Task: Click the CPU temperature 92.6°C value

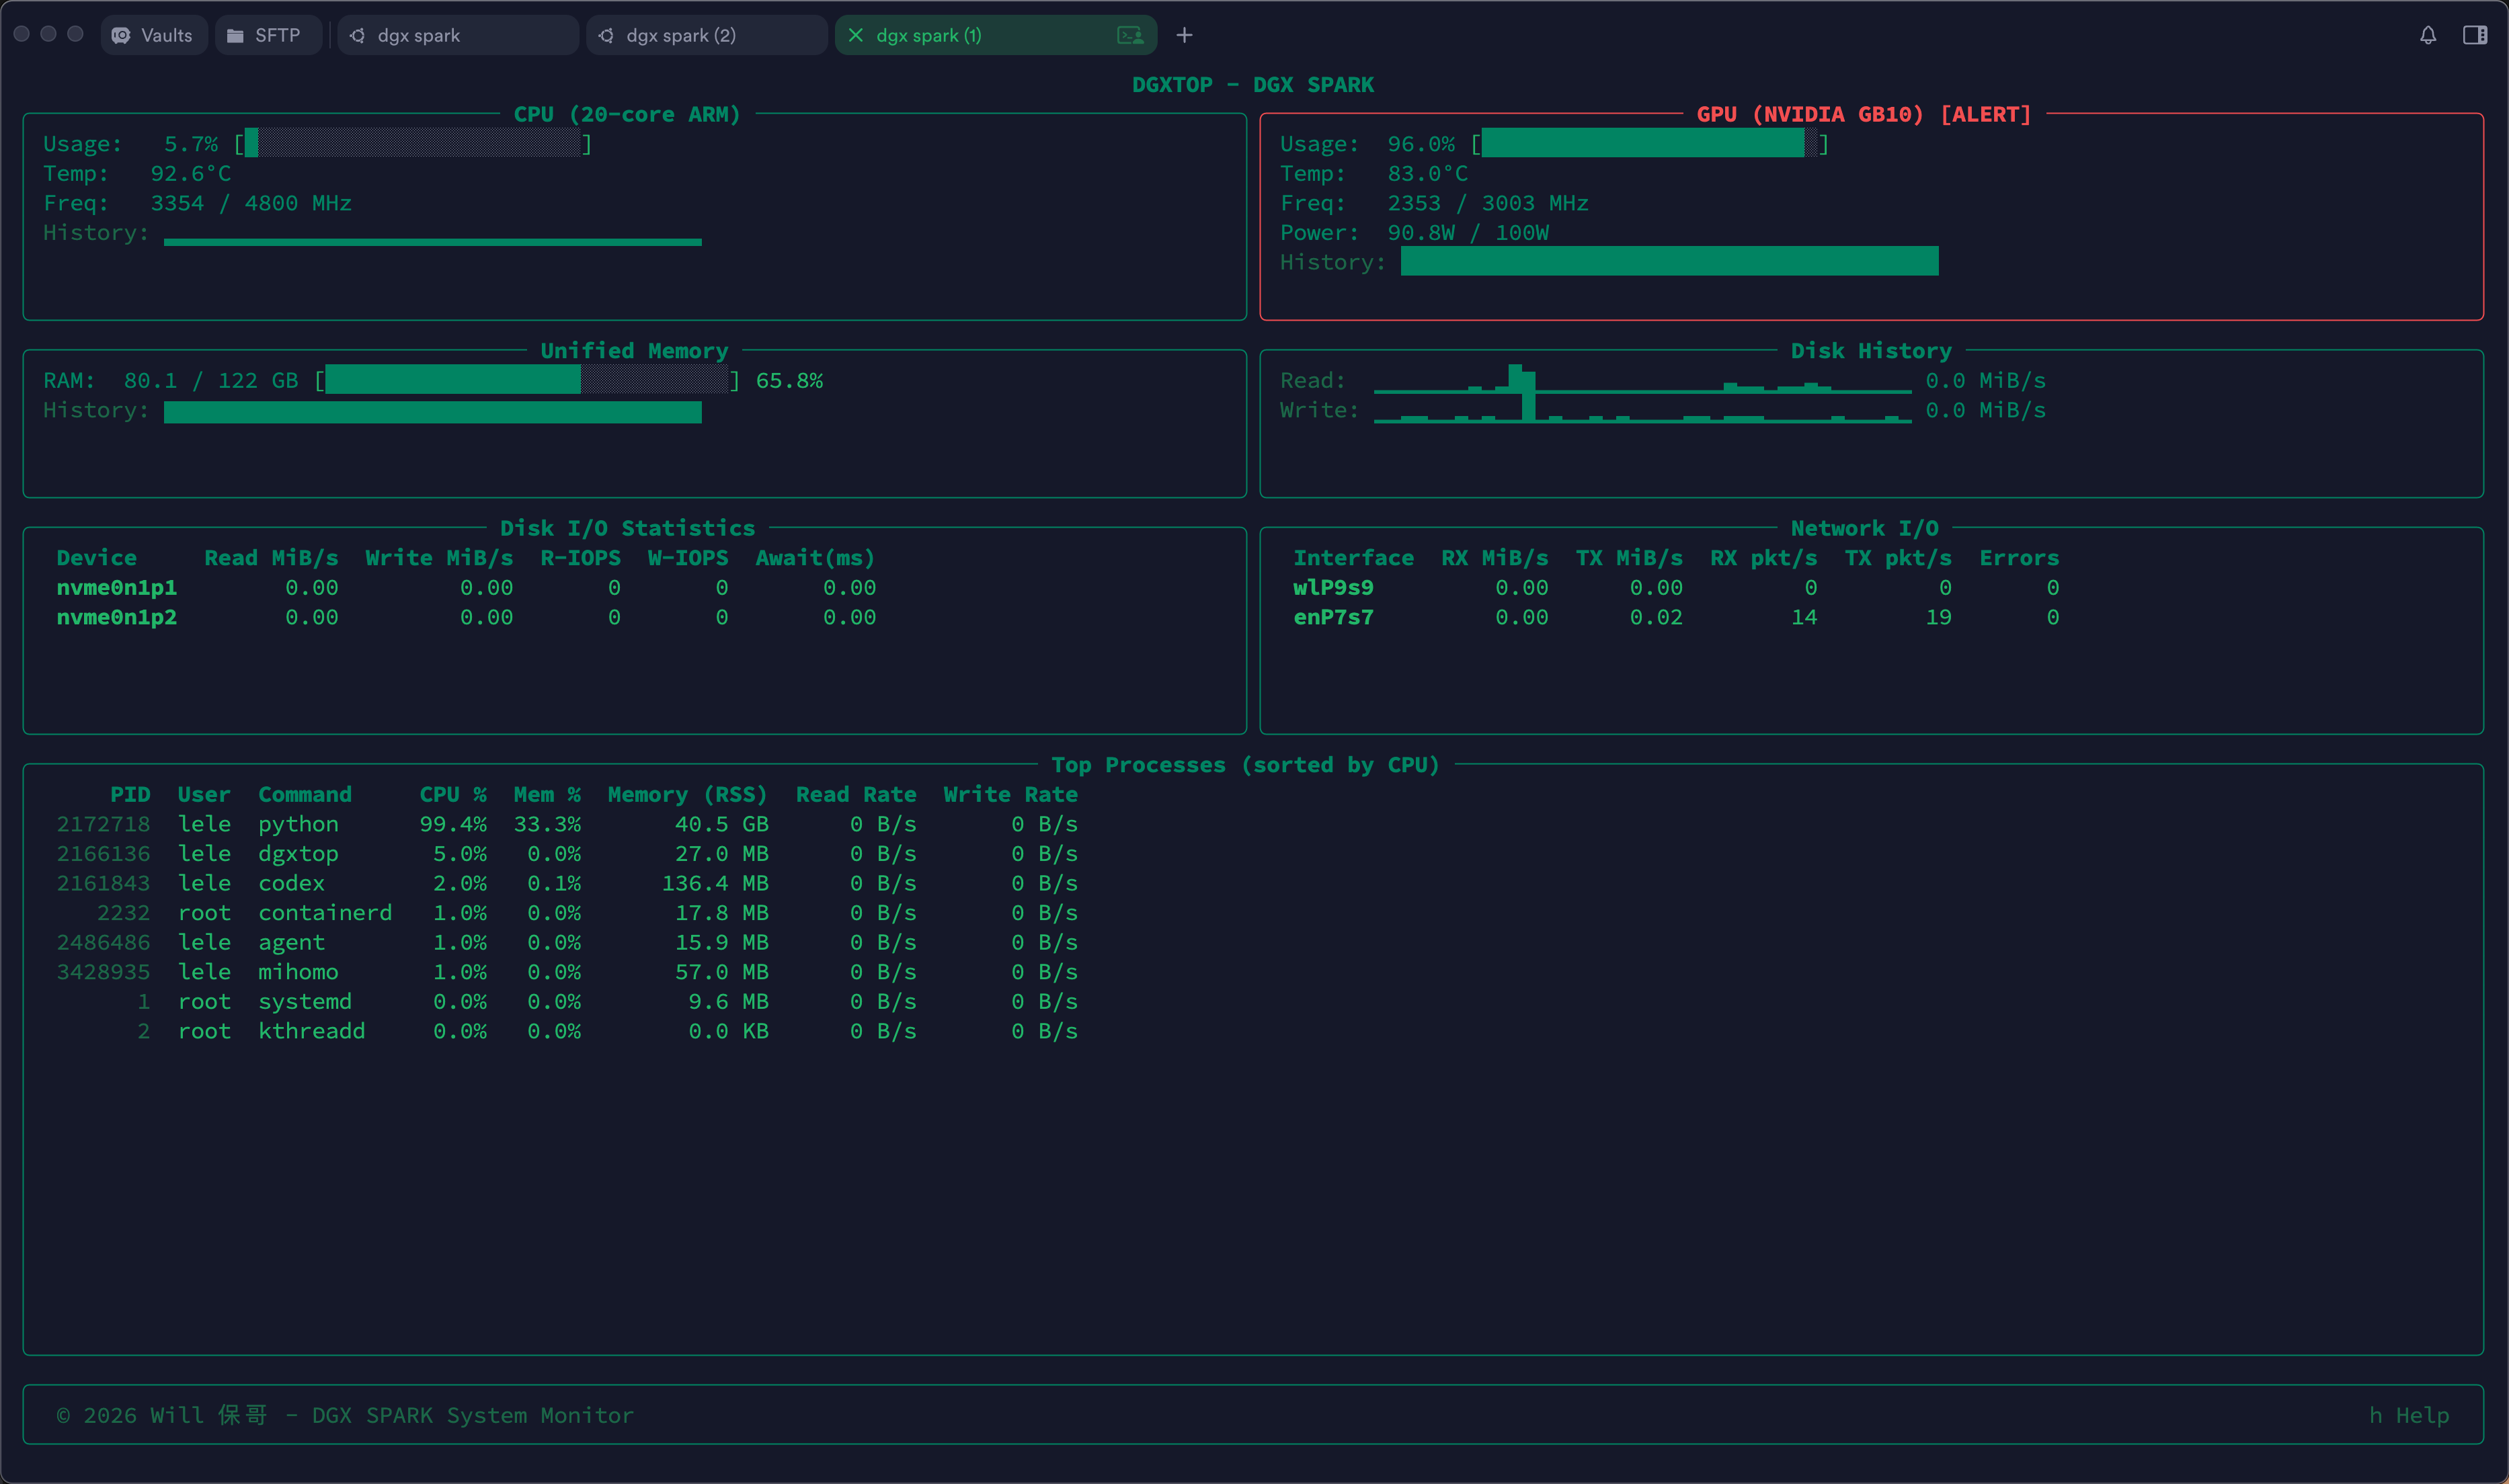Action: pos(191,173)
